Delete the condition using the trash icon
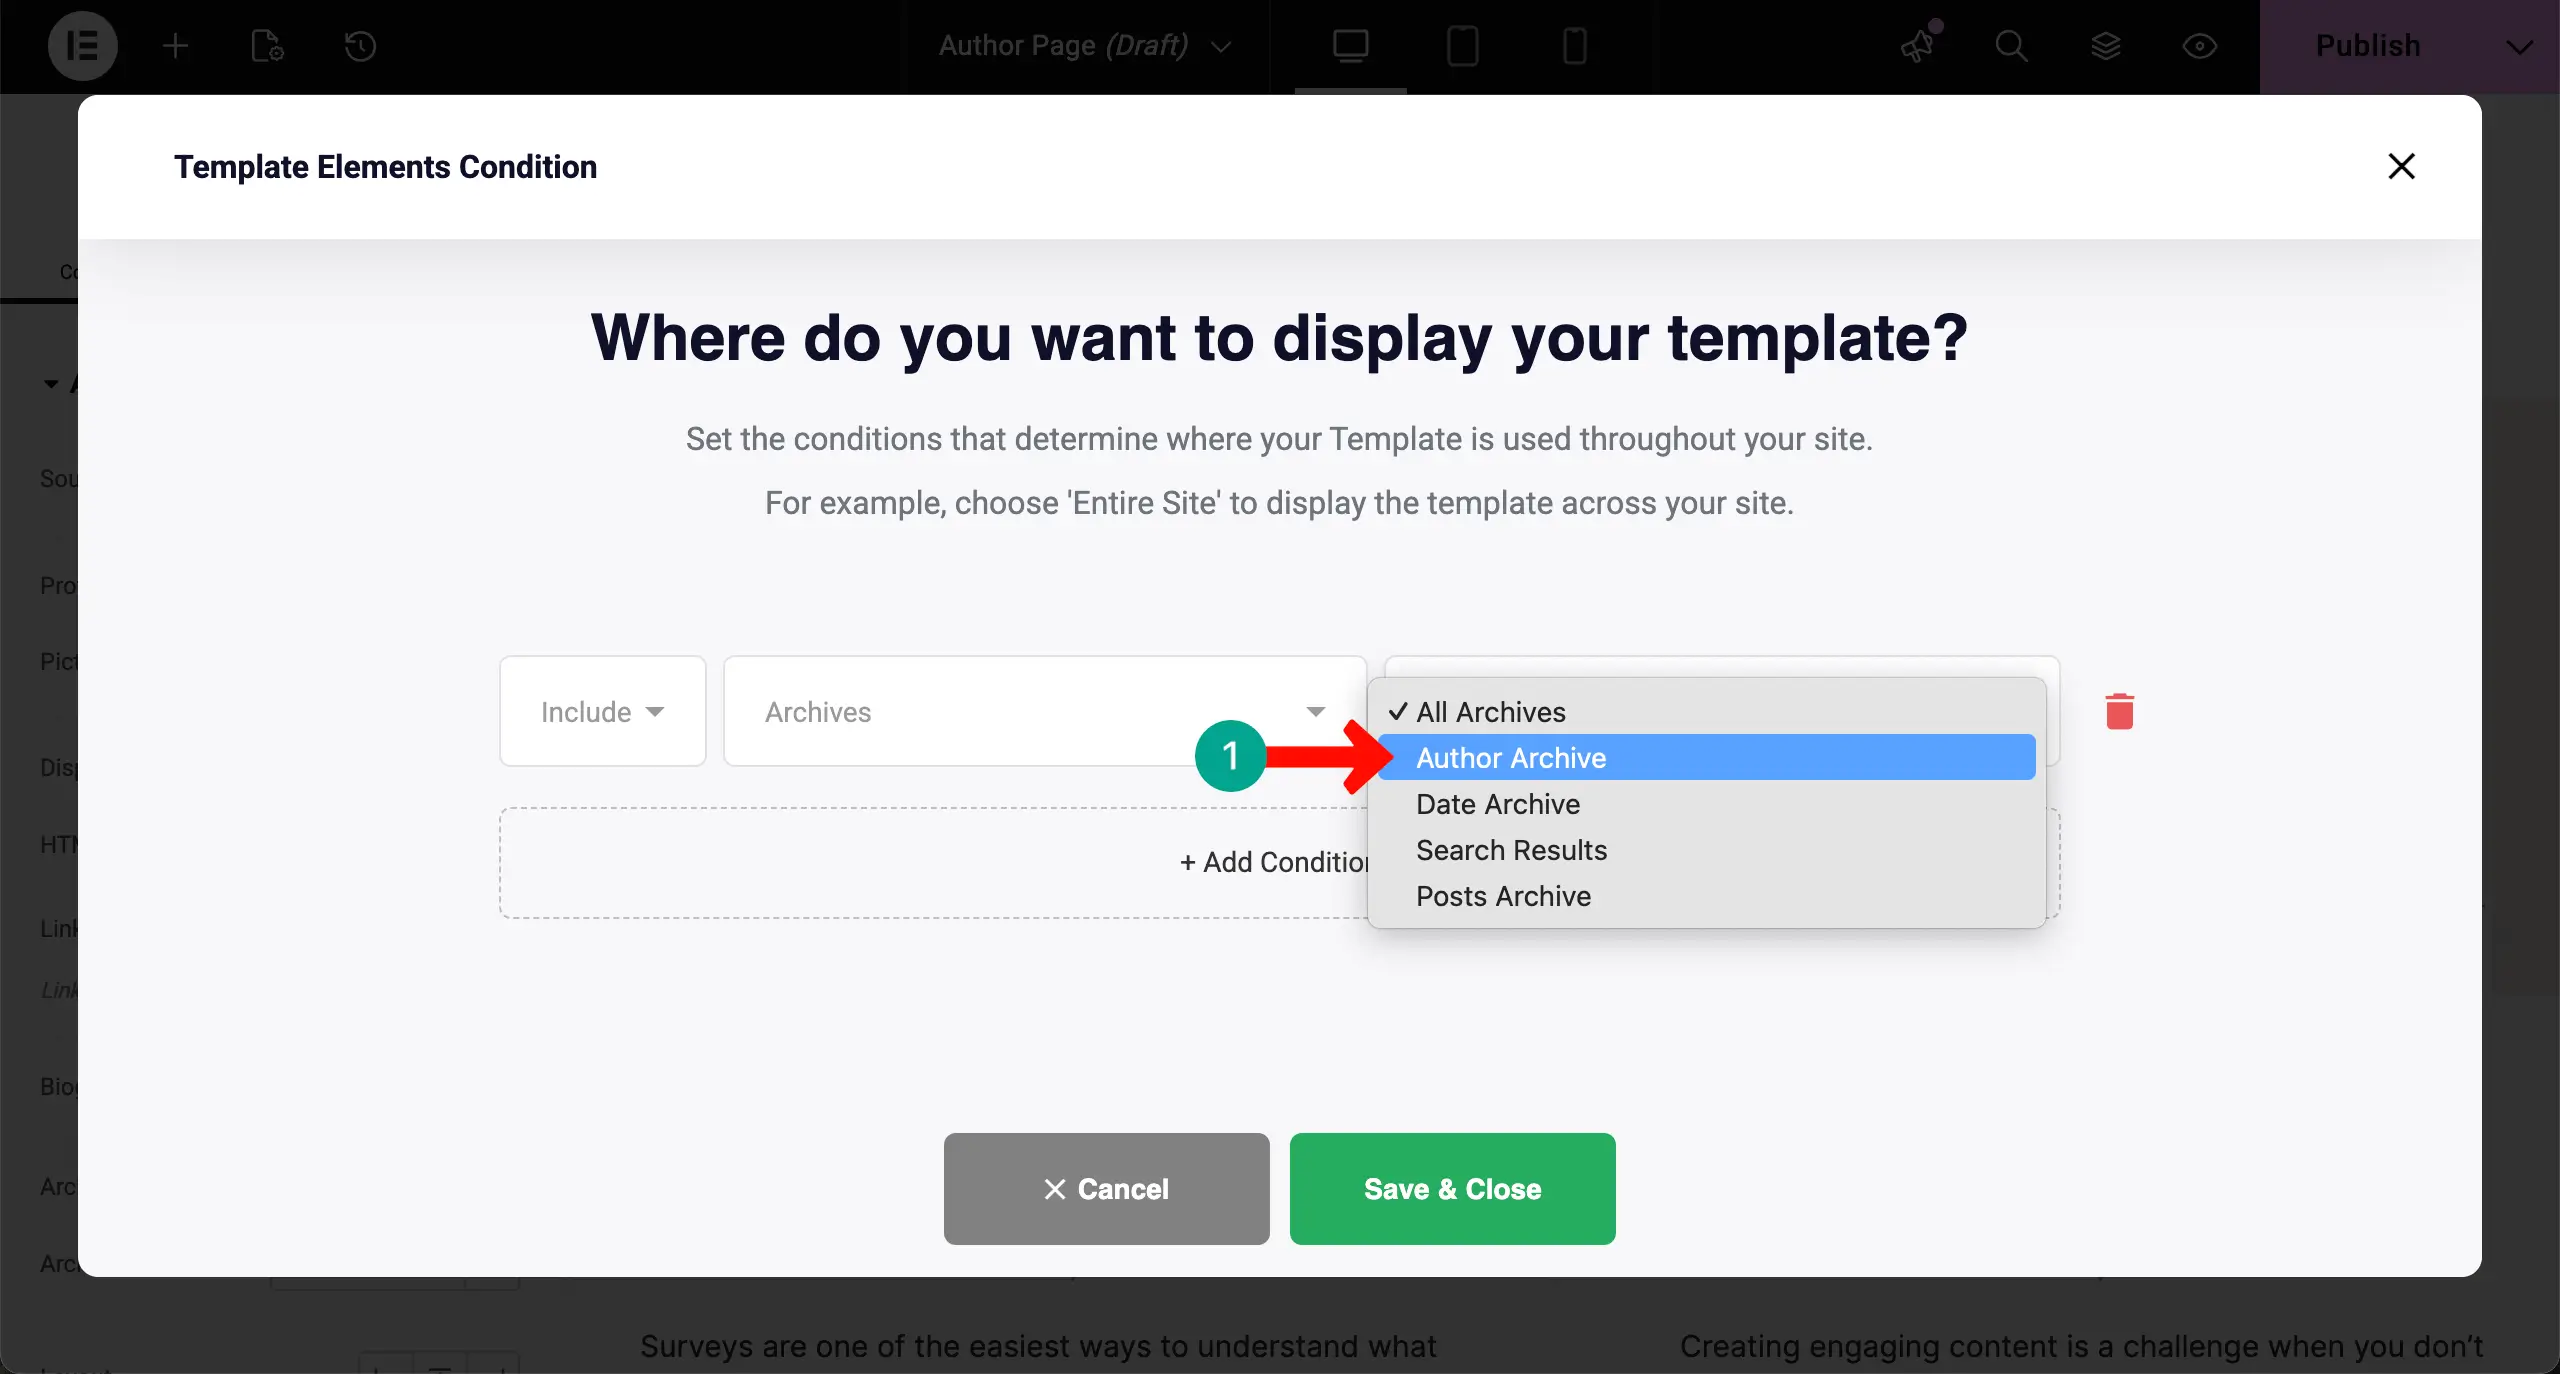Screen dimensions: 2560x1374 tap(2120, 711)
